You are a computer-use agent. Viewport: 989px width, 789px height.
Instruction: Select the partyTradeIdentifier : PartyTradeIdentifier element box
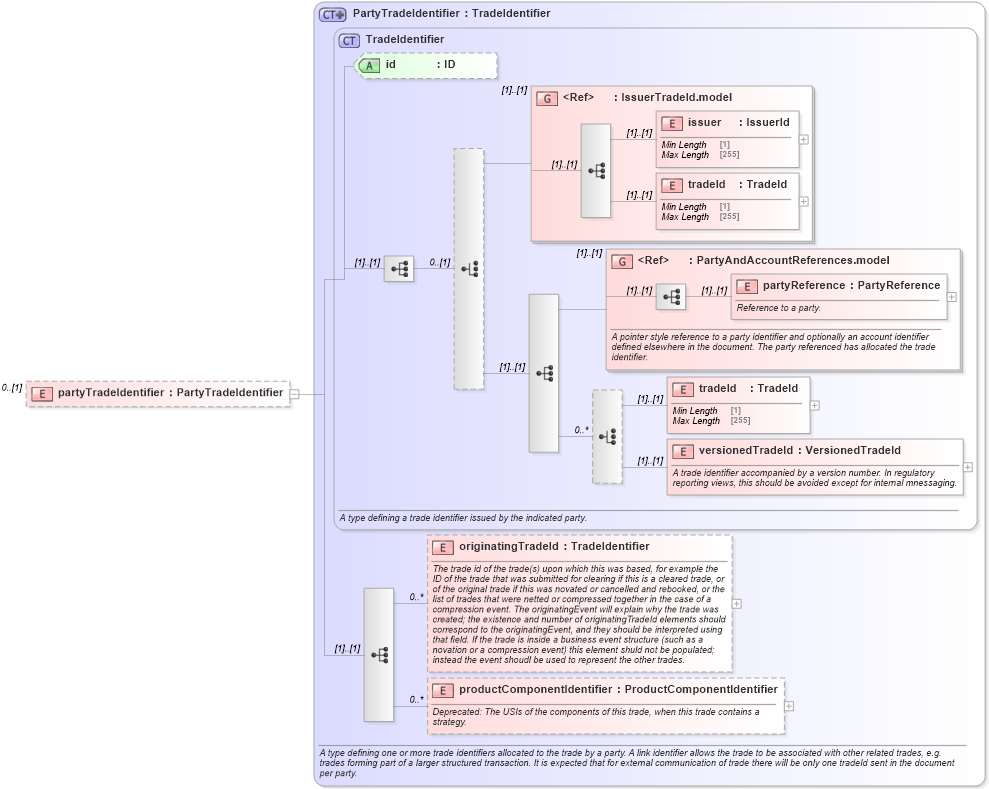point(158,394)
